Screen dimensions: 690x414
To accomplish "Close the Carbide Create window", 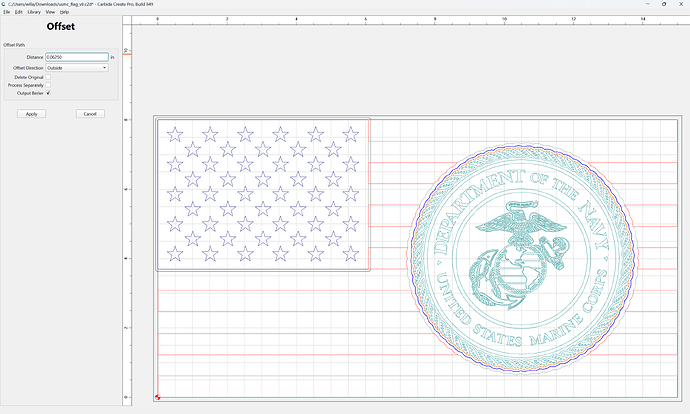I will point(681,4).
